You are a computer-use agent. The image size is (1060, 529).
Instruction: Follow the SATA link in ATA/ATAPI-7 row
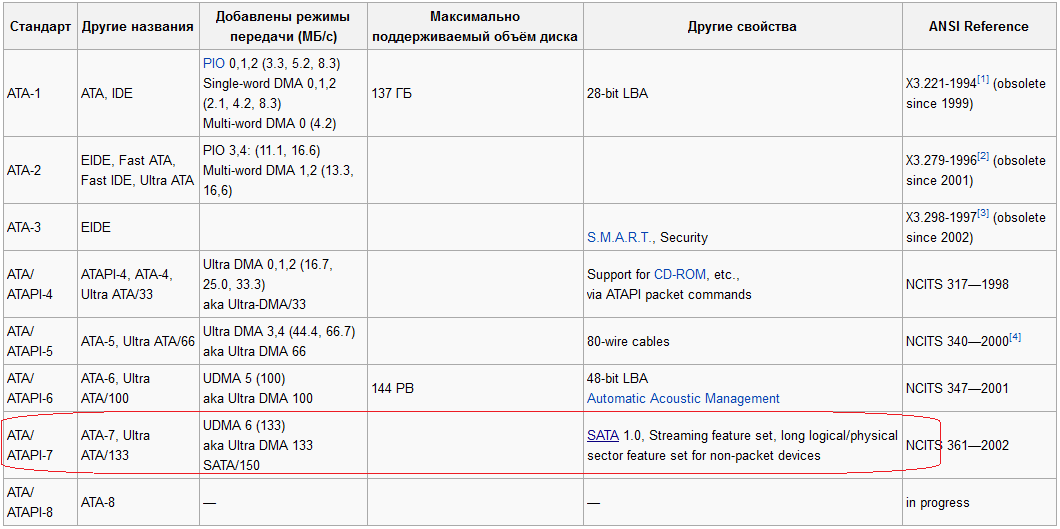pos(602,436)
